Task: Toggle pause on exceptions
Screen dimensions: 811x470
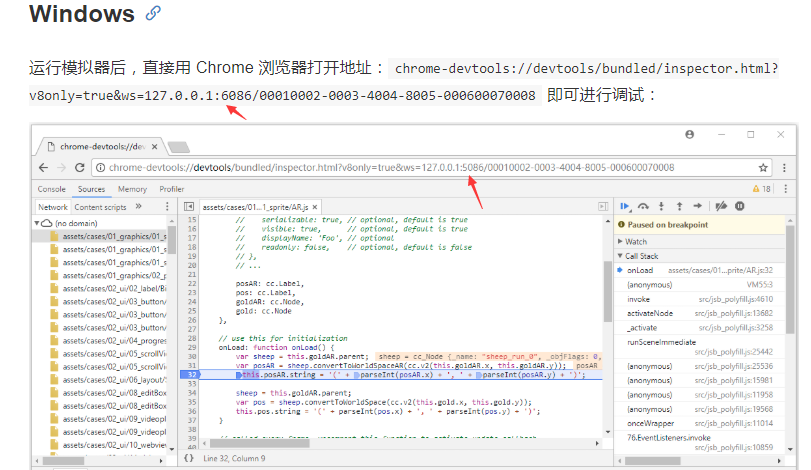Action: tap(740, 206)
